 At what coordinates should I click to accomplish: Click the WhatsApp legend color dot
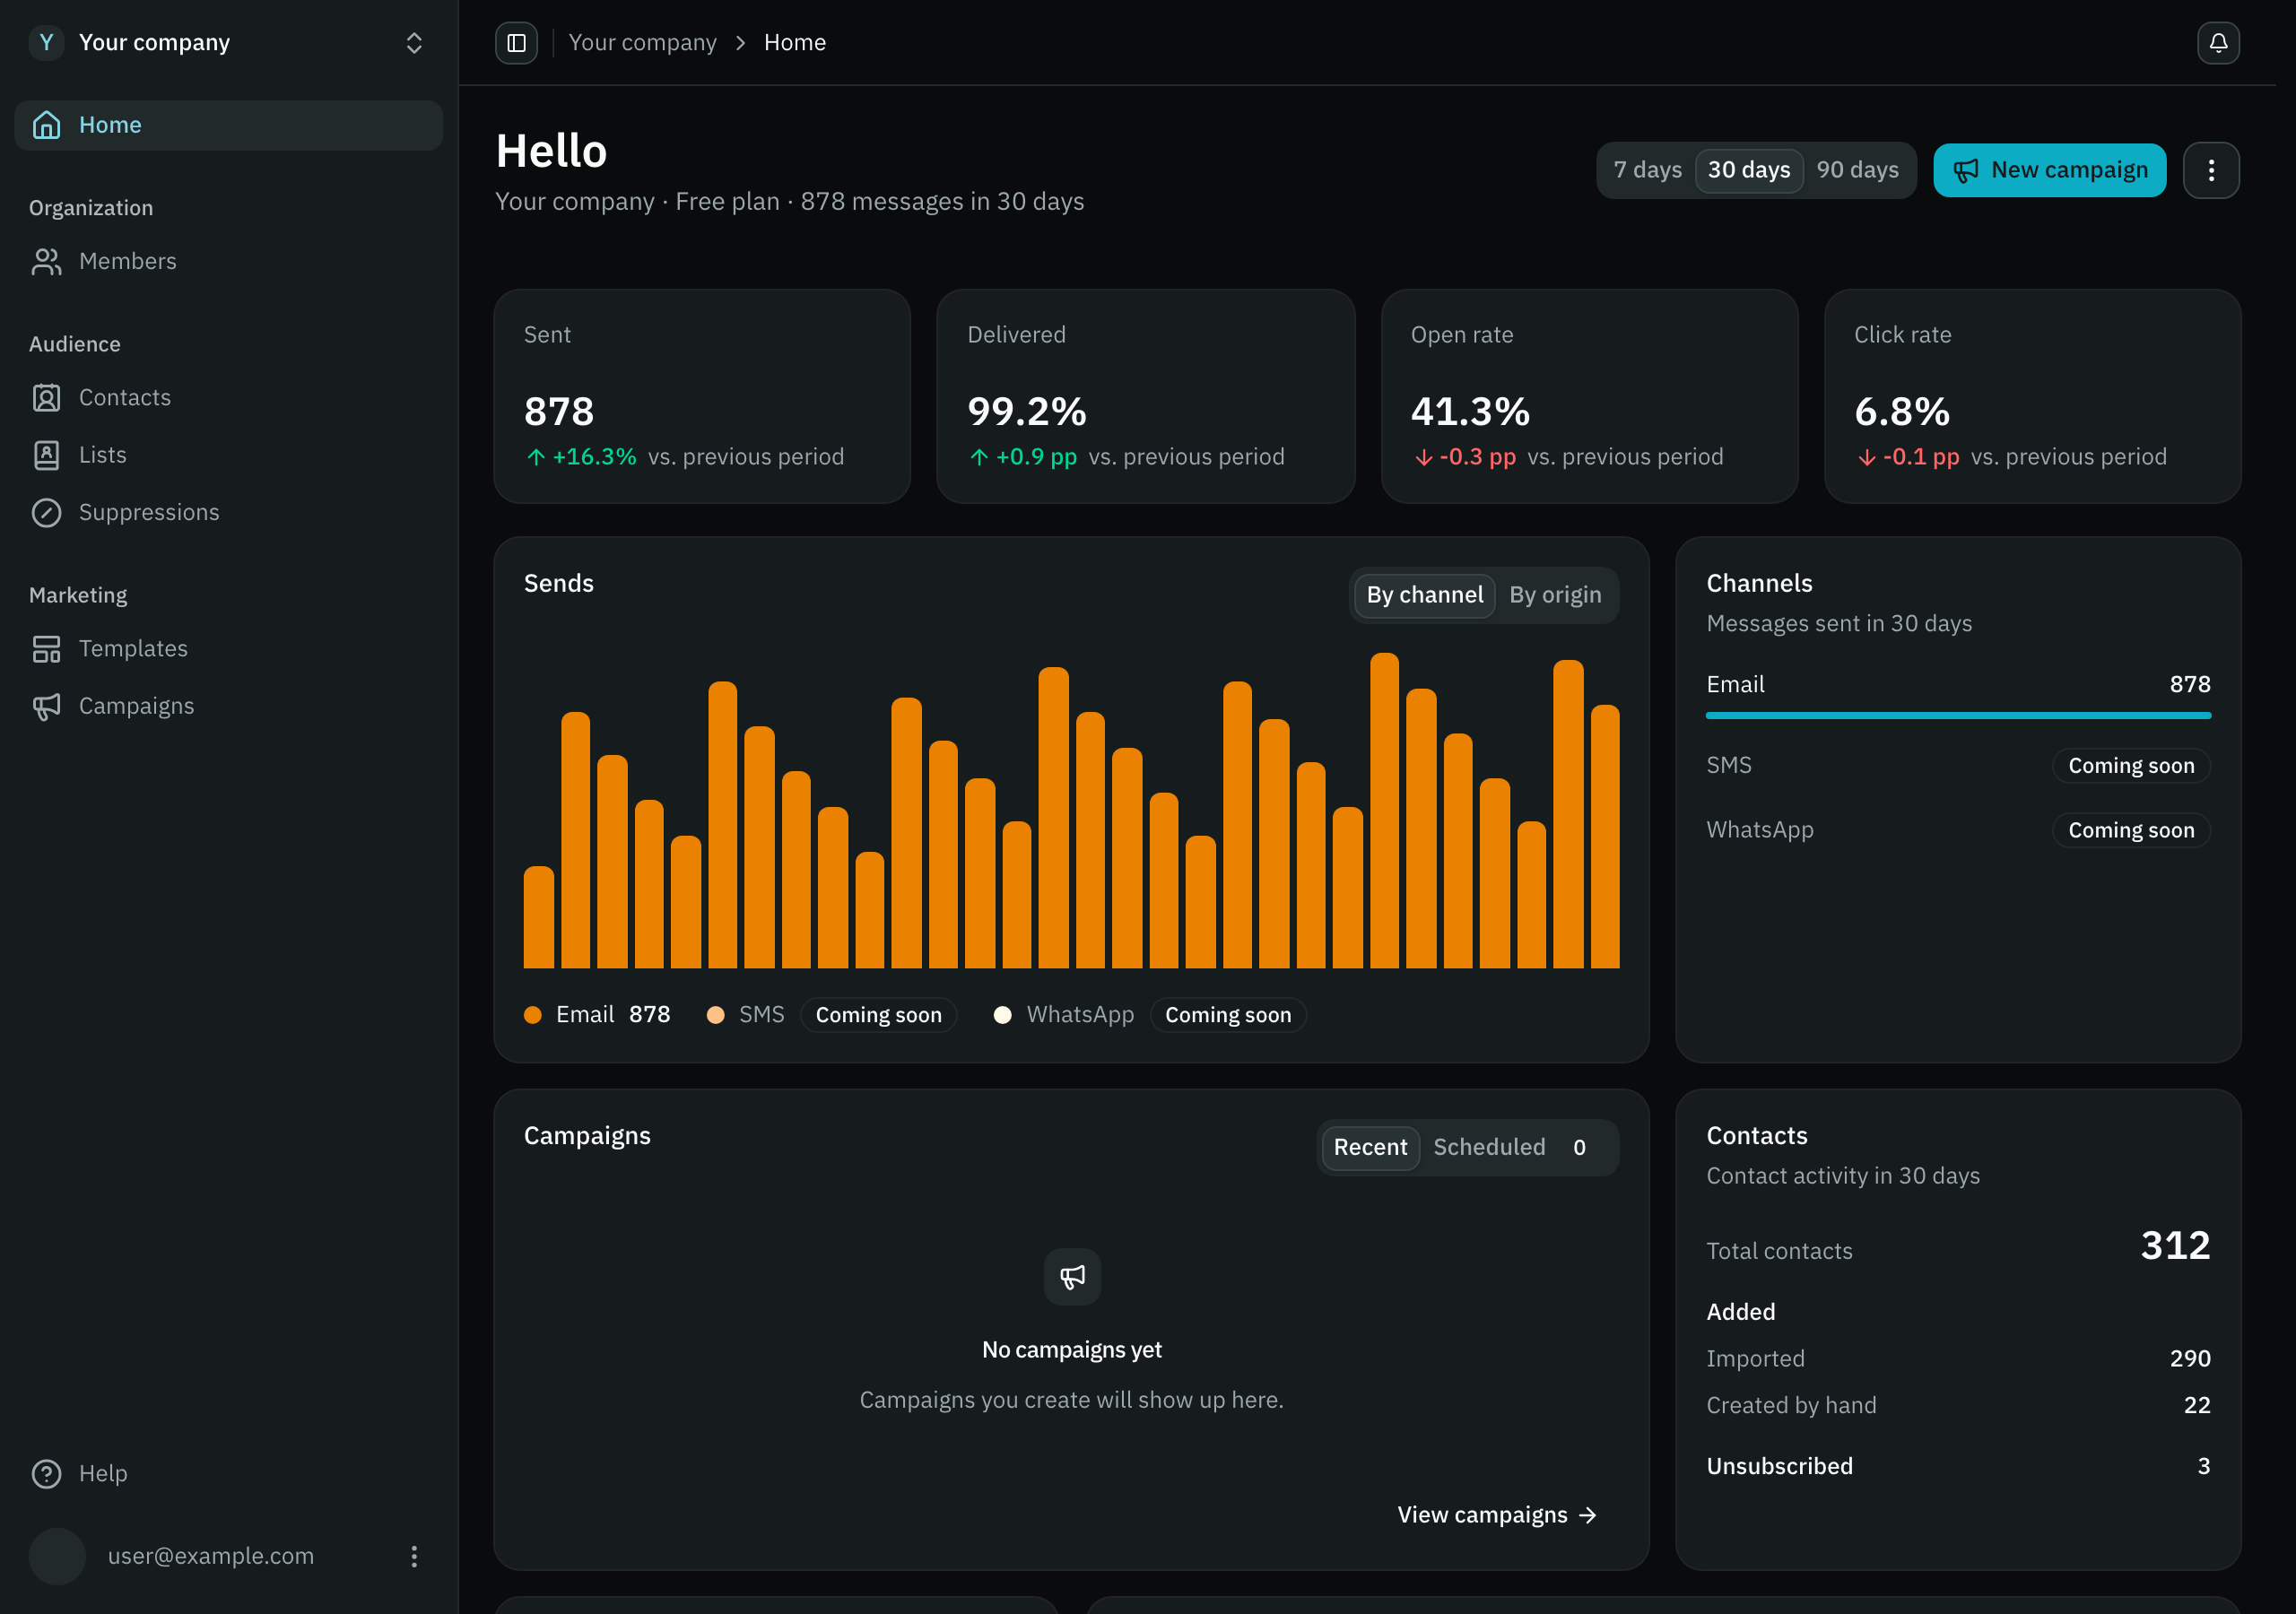[x=1002, y=1015]
